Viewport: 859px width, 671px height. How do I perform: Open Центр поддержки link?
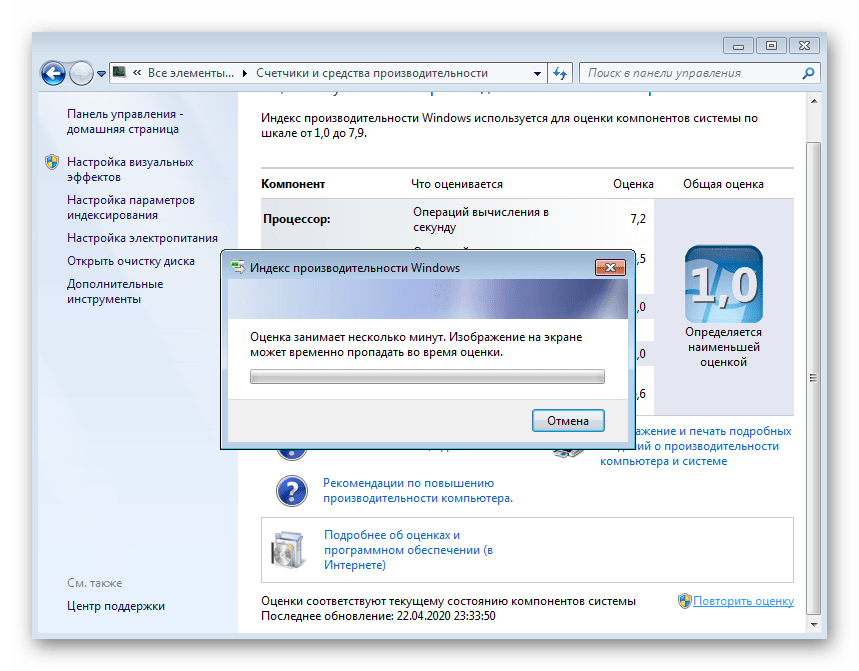tap(116, 606)
